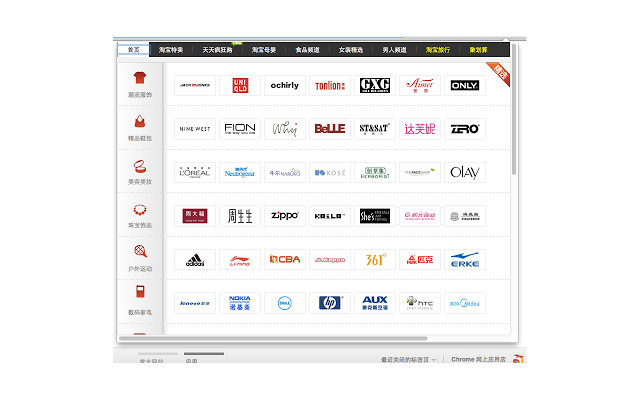Click the Midea brand logo

pyautogui.click(x=465, y=303)
